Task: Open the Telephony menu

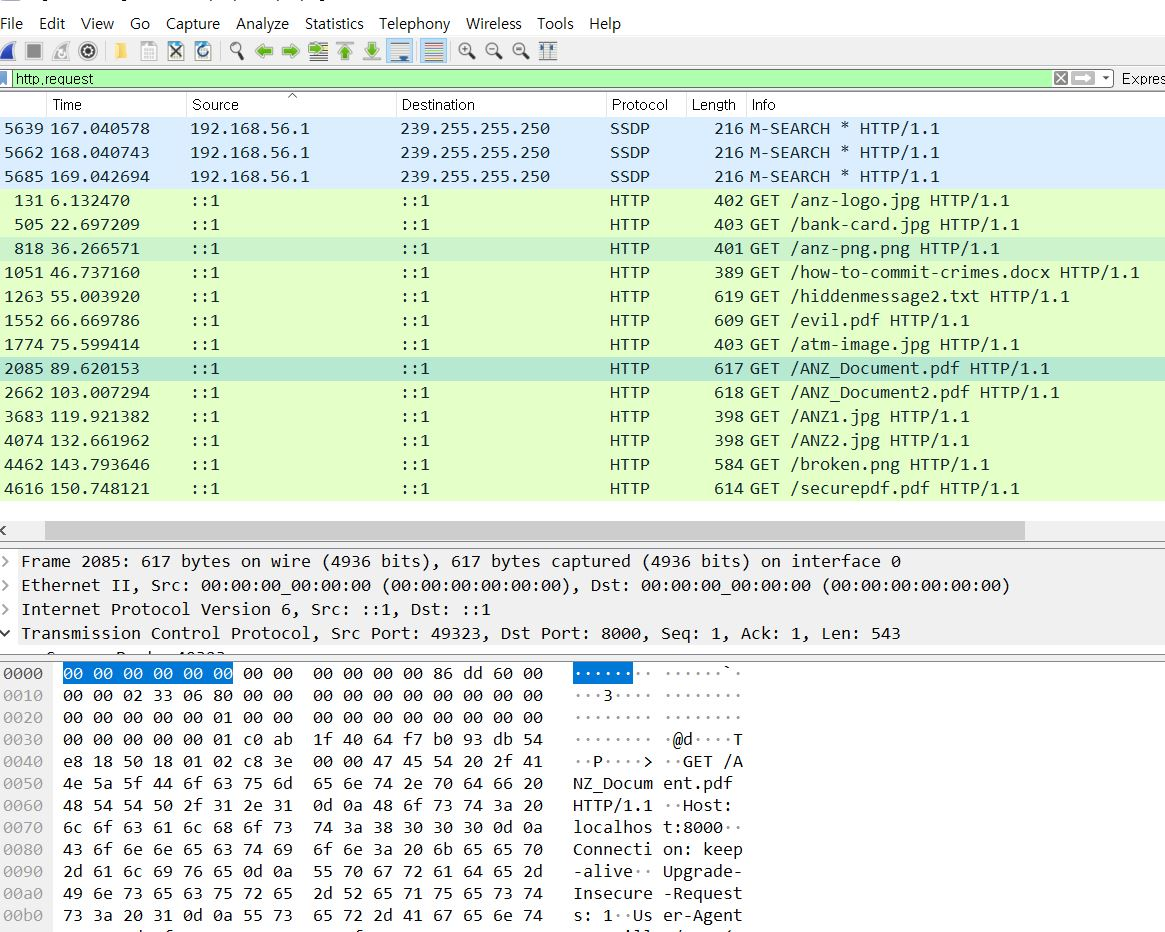Action: click(415, 24)
